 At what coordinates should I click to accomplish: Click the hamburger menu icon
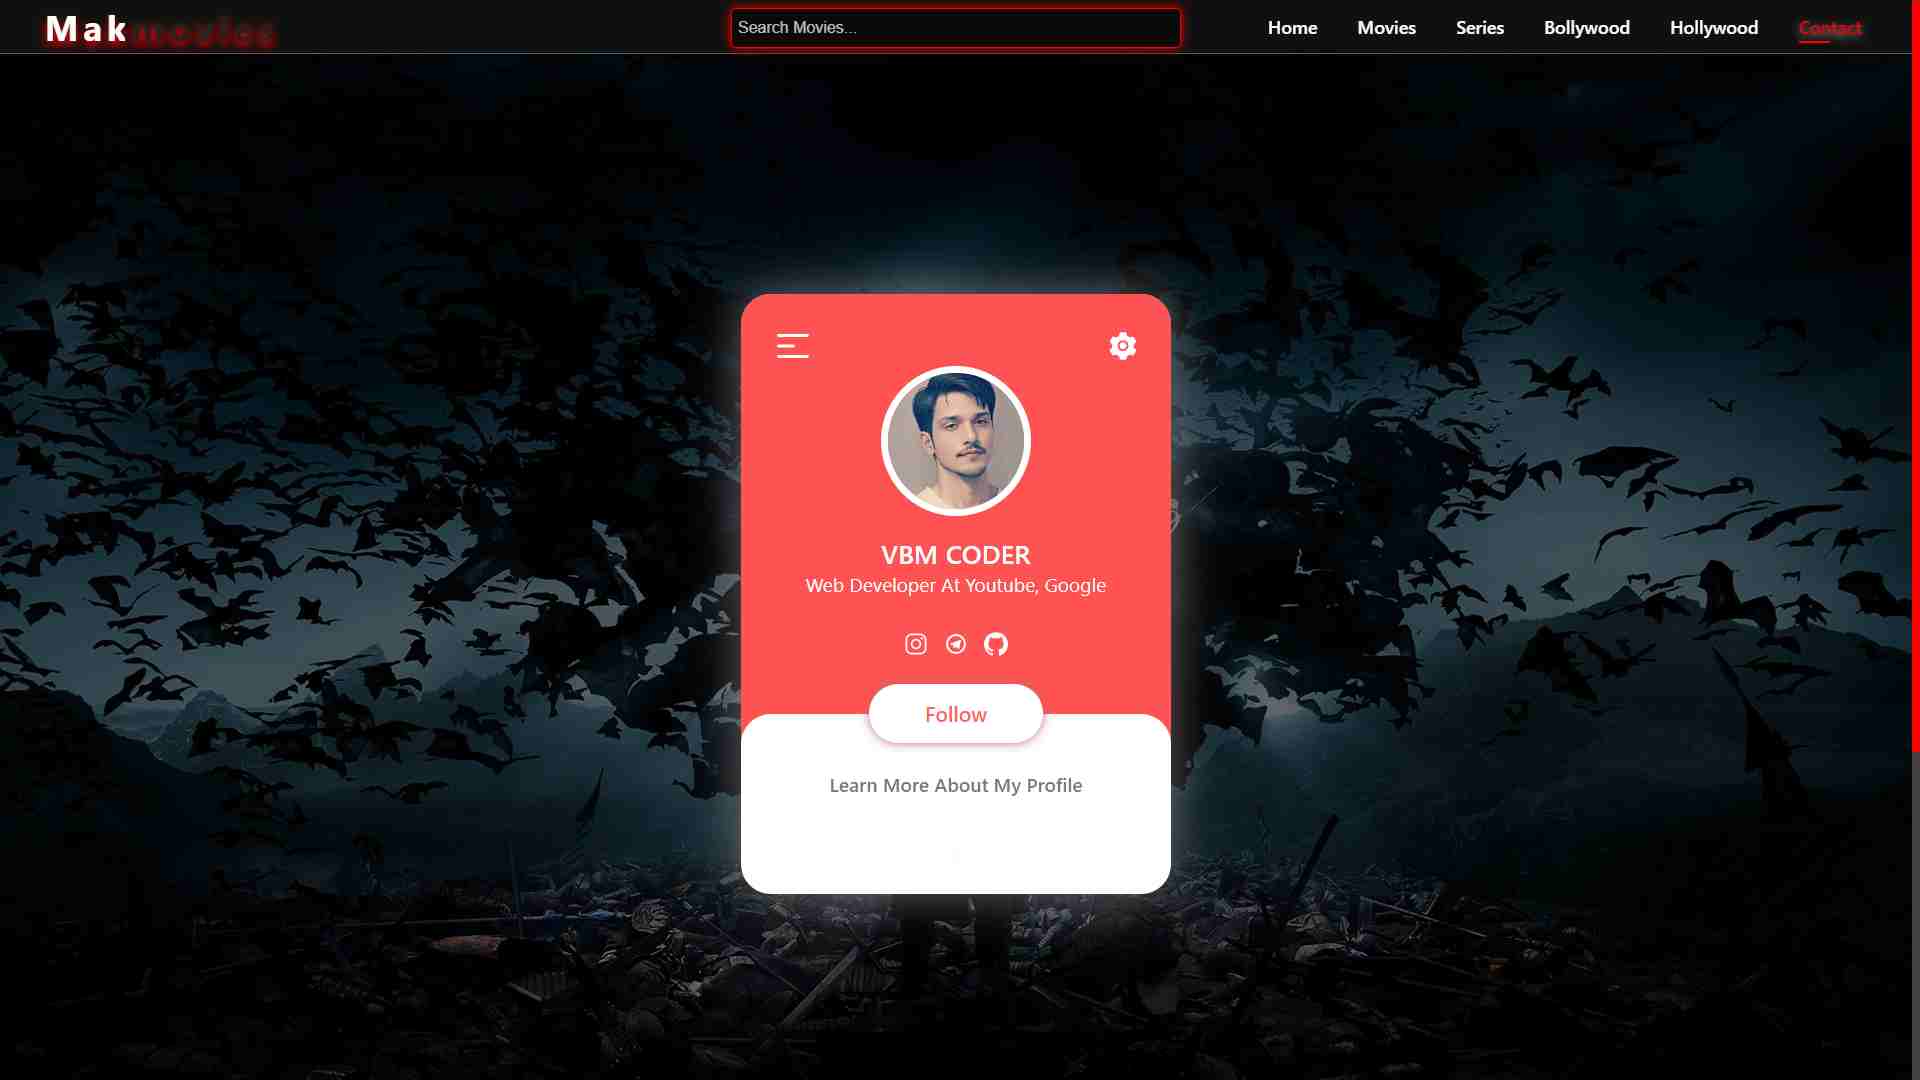click(x=791, y=345)
